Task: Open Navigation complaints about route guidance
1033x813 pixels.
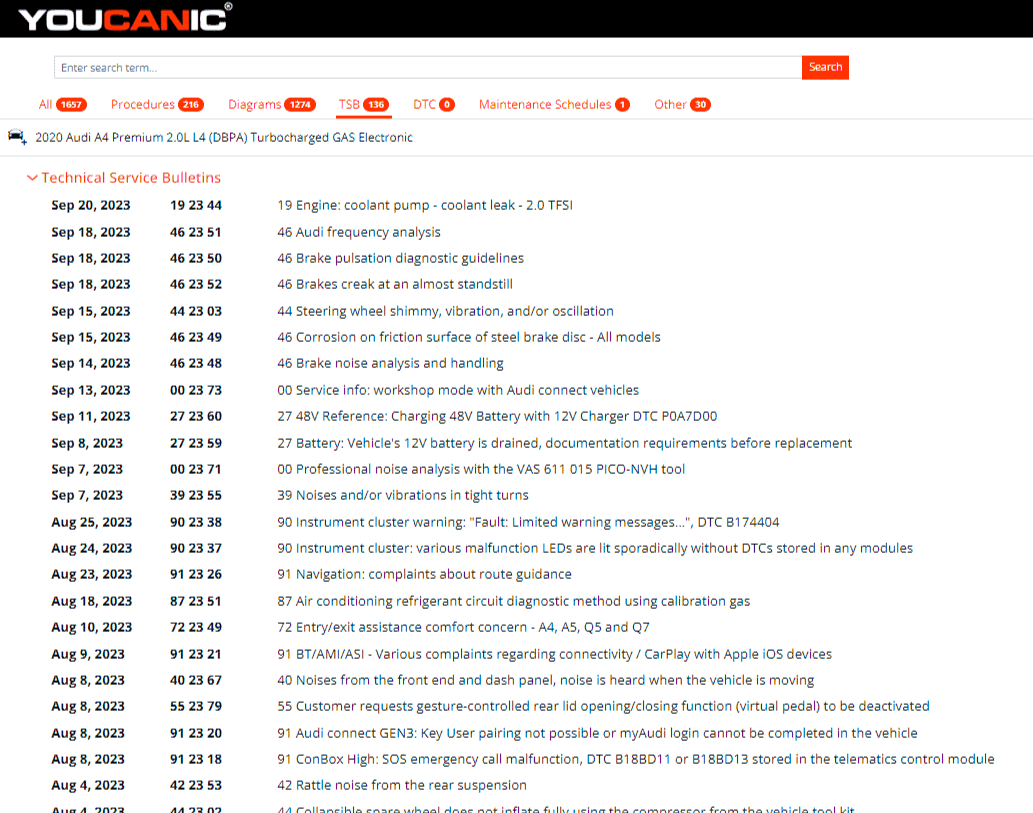Action: [424, 575]
